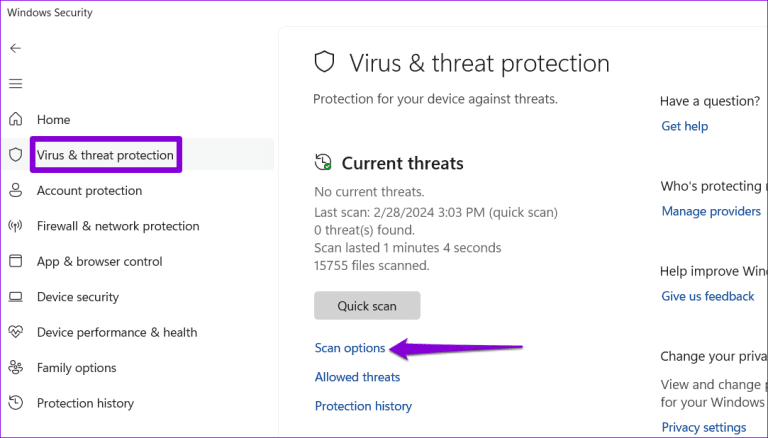
Task: Click the Device performance heart icon
Action: 16,332
